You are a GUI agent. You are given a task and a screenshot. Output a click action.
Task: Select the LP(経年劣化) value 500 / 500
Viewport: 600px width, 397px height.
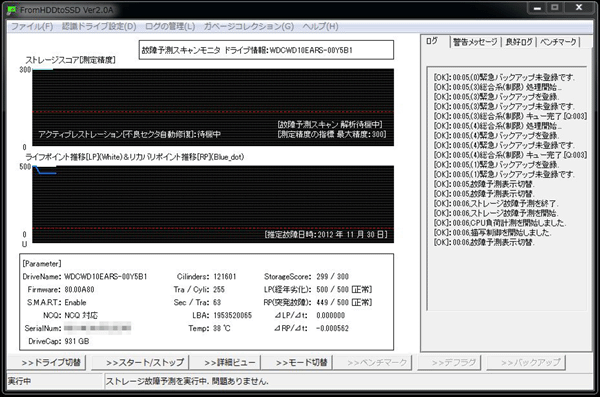[x=332, y=289]
